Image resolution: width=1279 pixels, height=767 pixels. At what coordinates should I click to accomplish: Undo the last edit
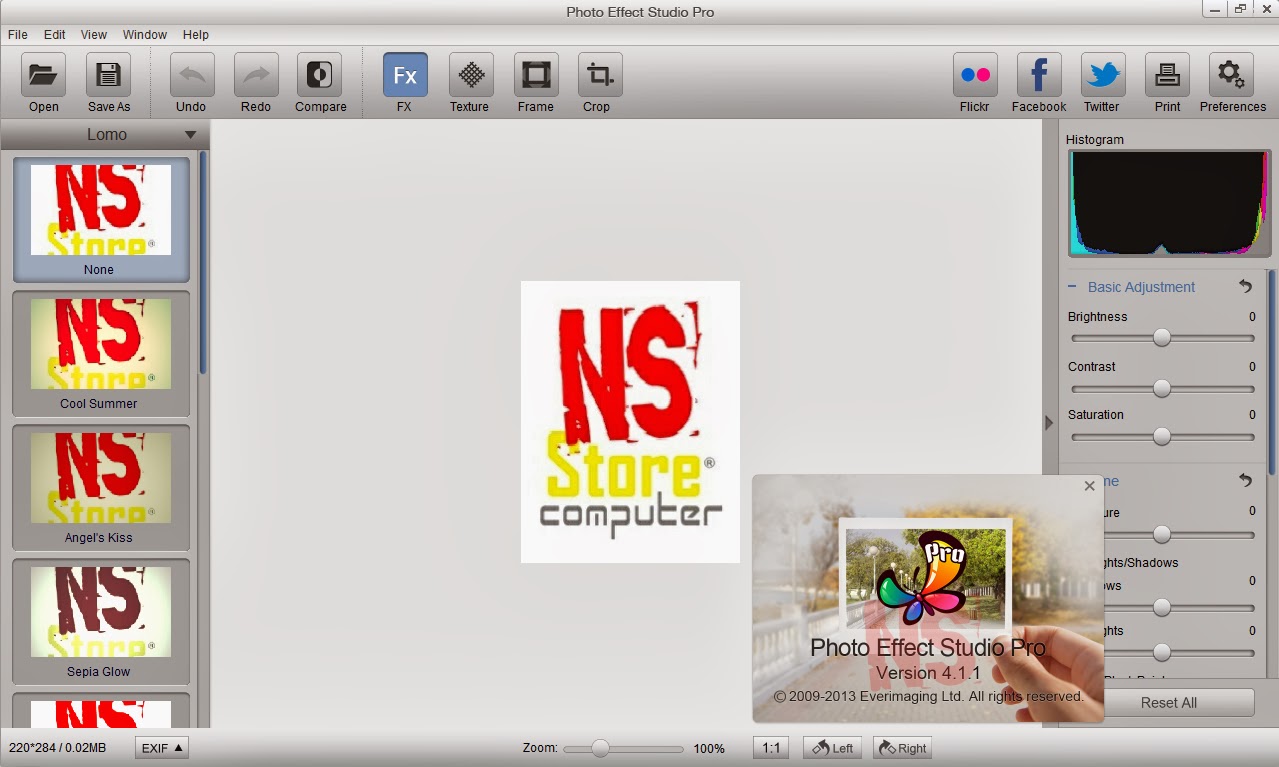[191, 75]
